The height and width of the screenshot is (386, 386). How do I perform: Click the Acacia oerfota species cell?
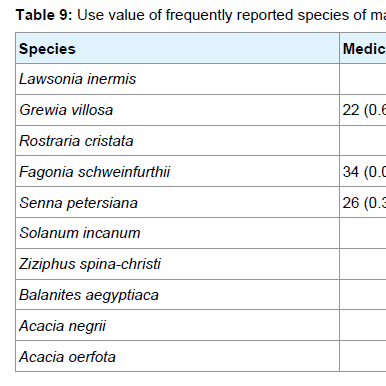click(177, 356)
